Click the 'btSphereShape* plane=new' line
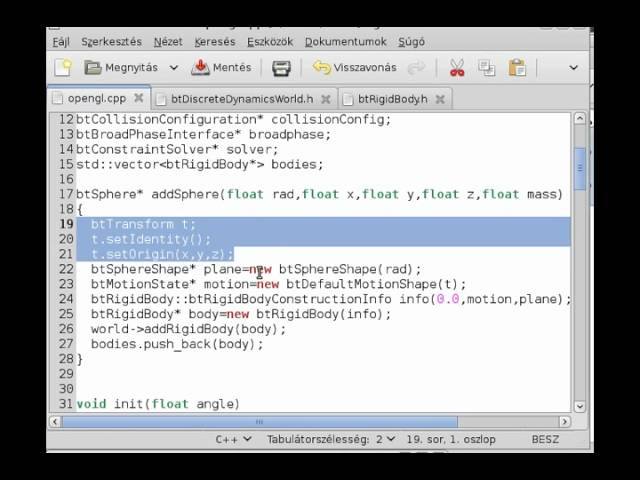 click(x=256, y=269)
